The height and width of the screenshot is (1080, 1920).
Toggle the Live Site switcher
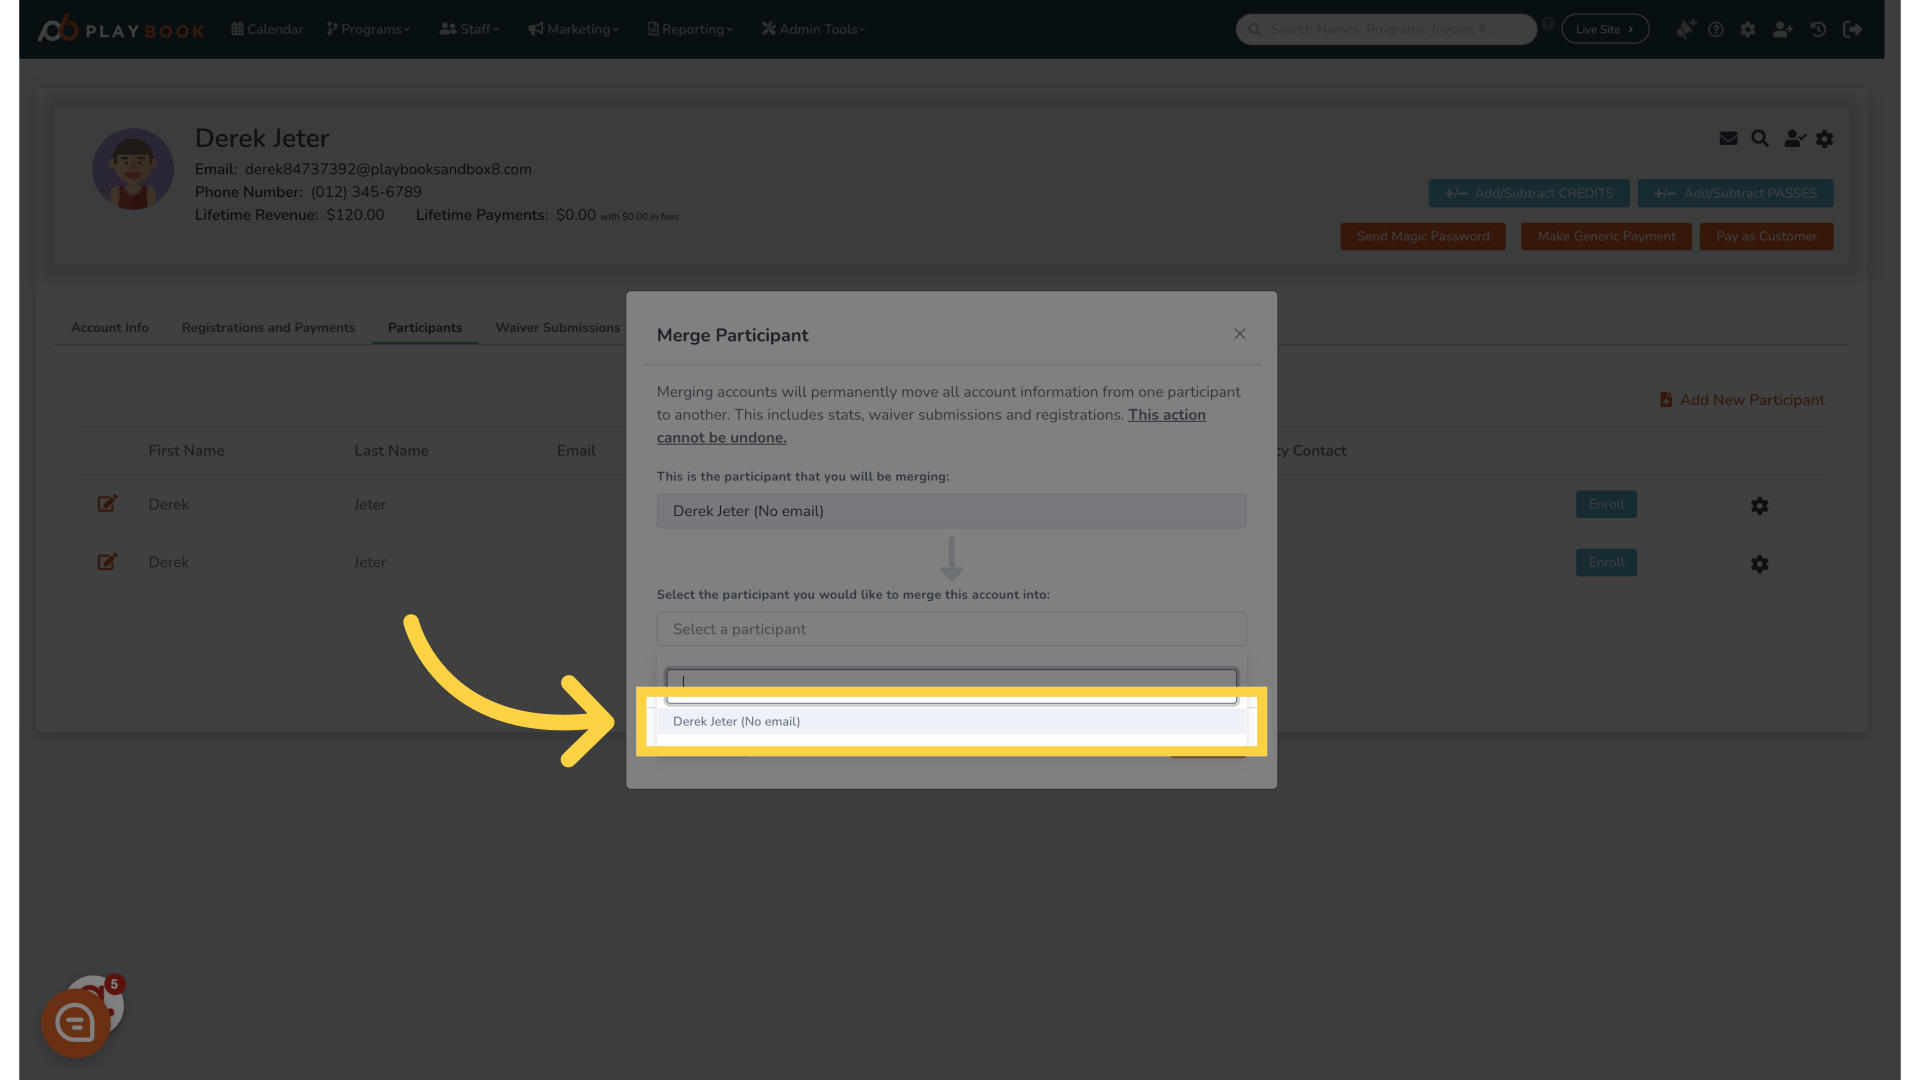tap(1605, 29)
